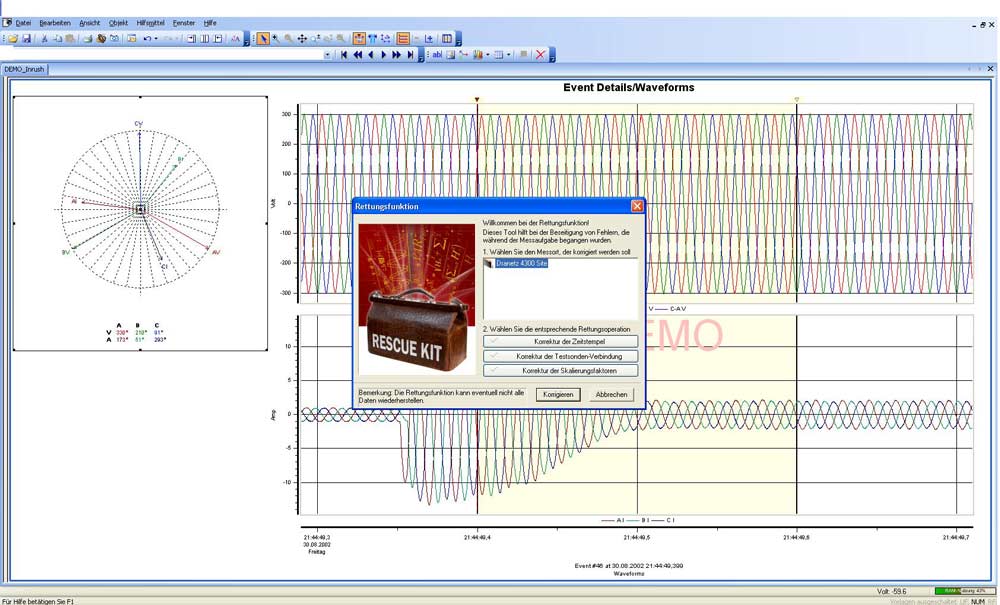Click the play next event arrow
Viewport: 1000px width, 605px height.
click(384, 55)
